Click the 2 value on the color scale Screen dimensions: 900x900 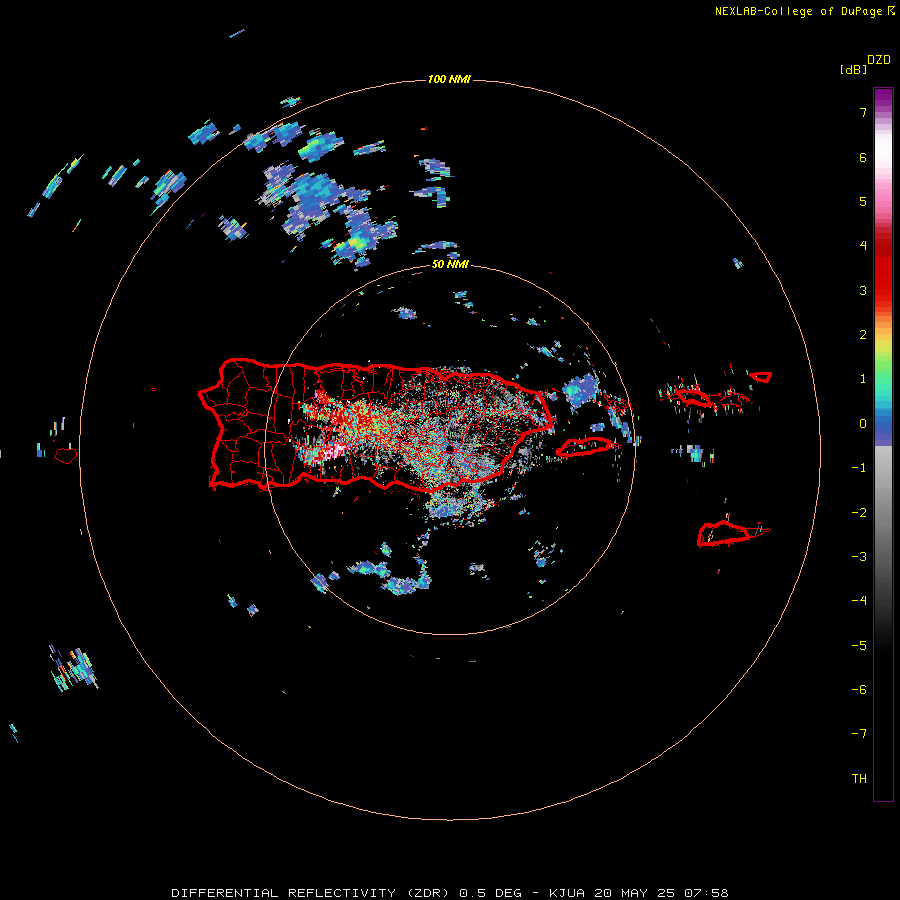[863, 335]
